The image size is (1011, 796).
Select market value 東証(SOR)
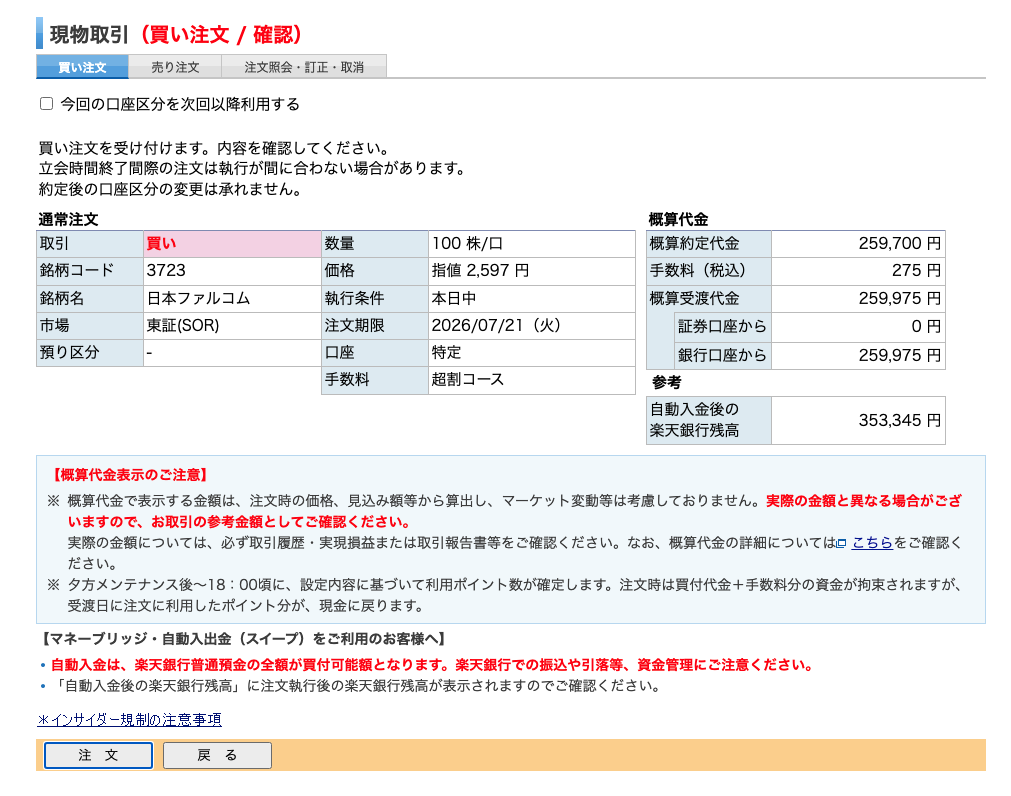(183, 325)
